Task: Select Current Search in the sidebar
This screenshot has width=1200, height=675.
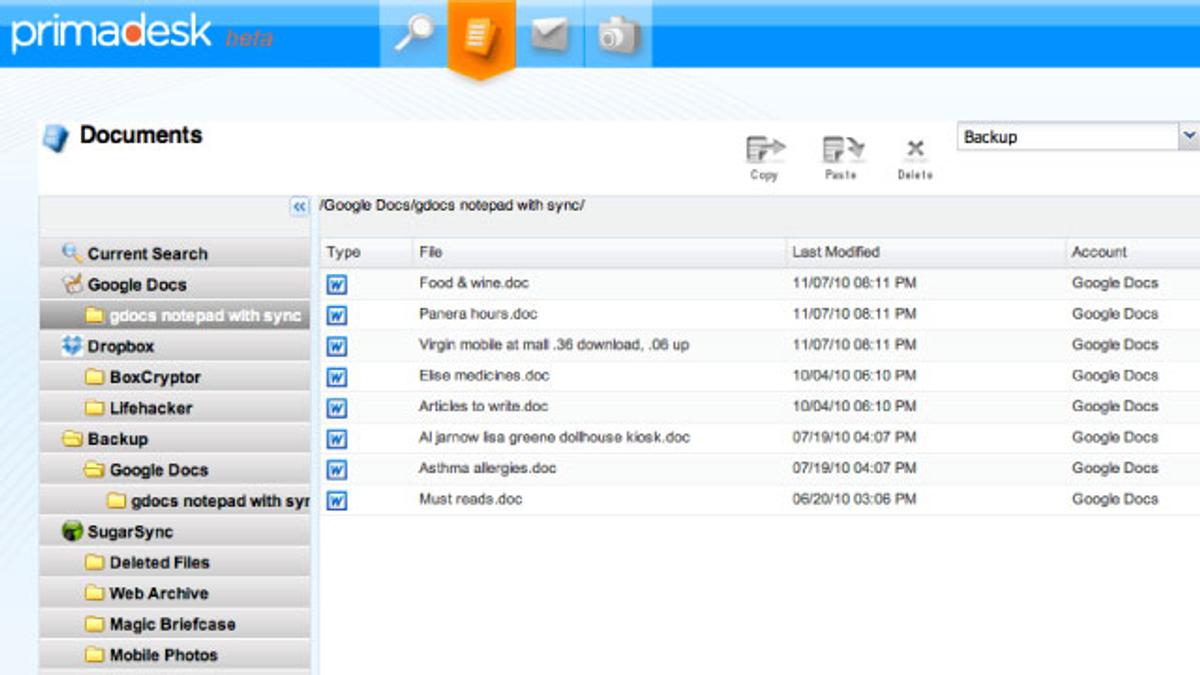Action: [147, 254]
